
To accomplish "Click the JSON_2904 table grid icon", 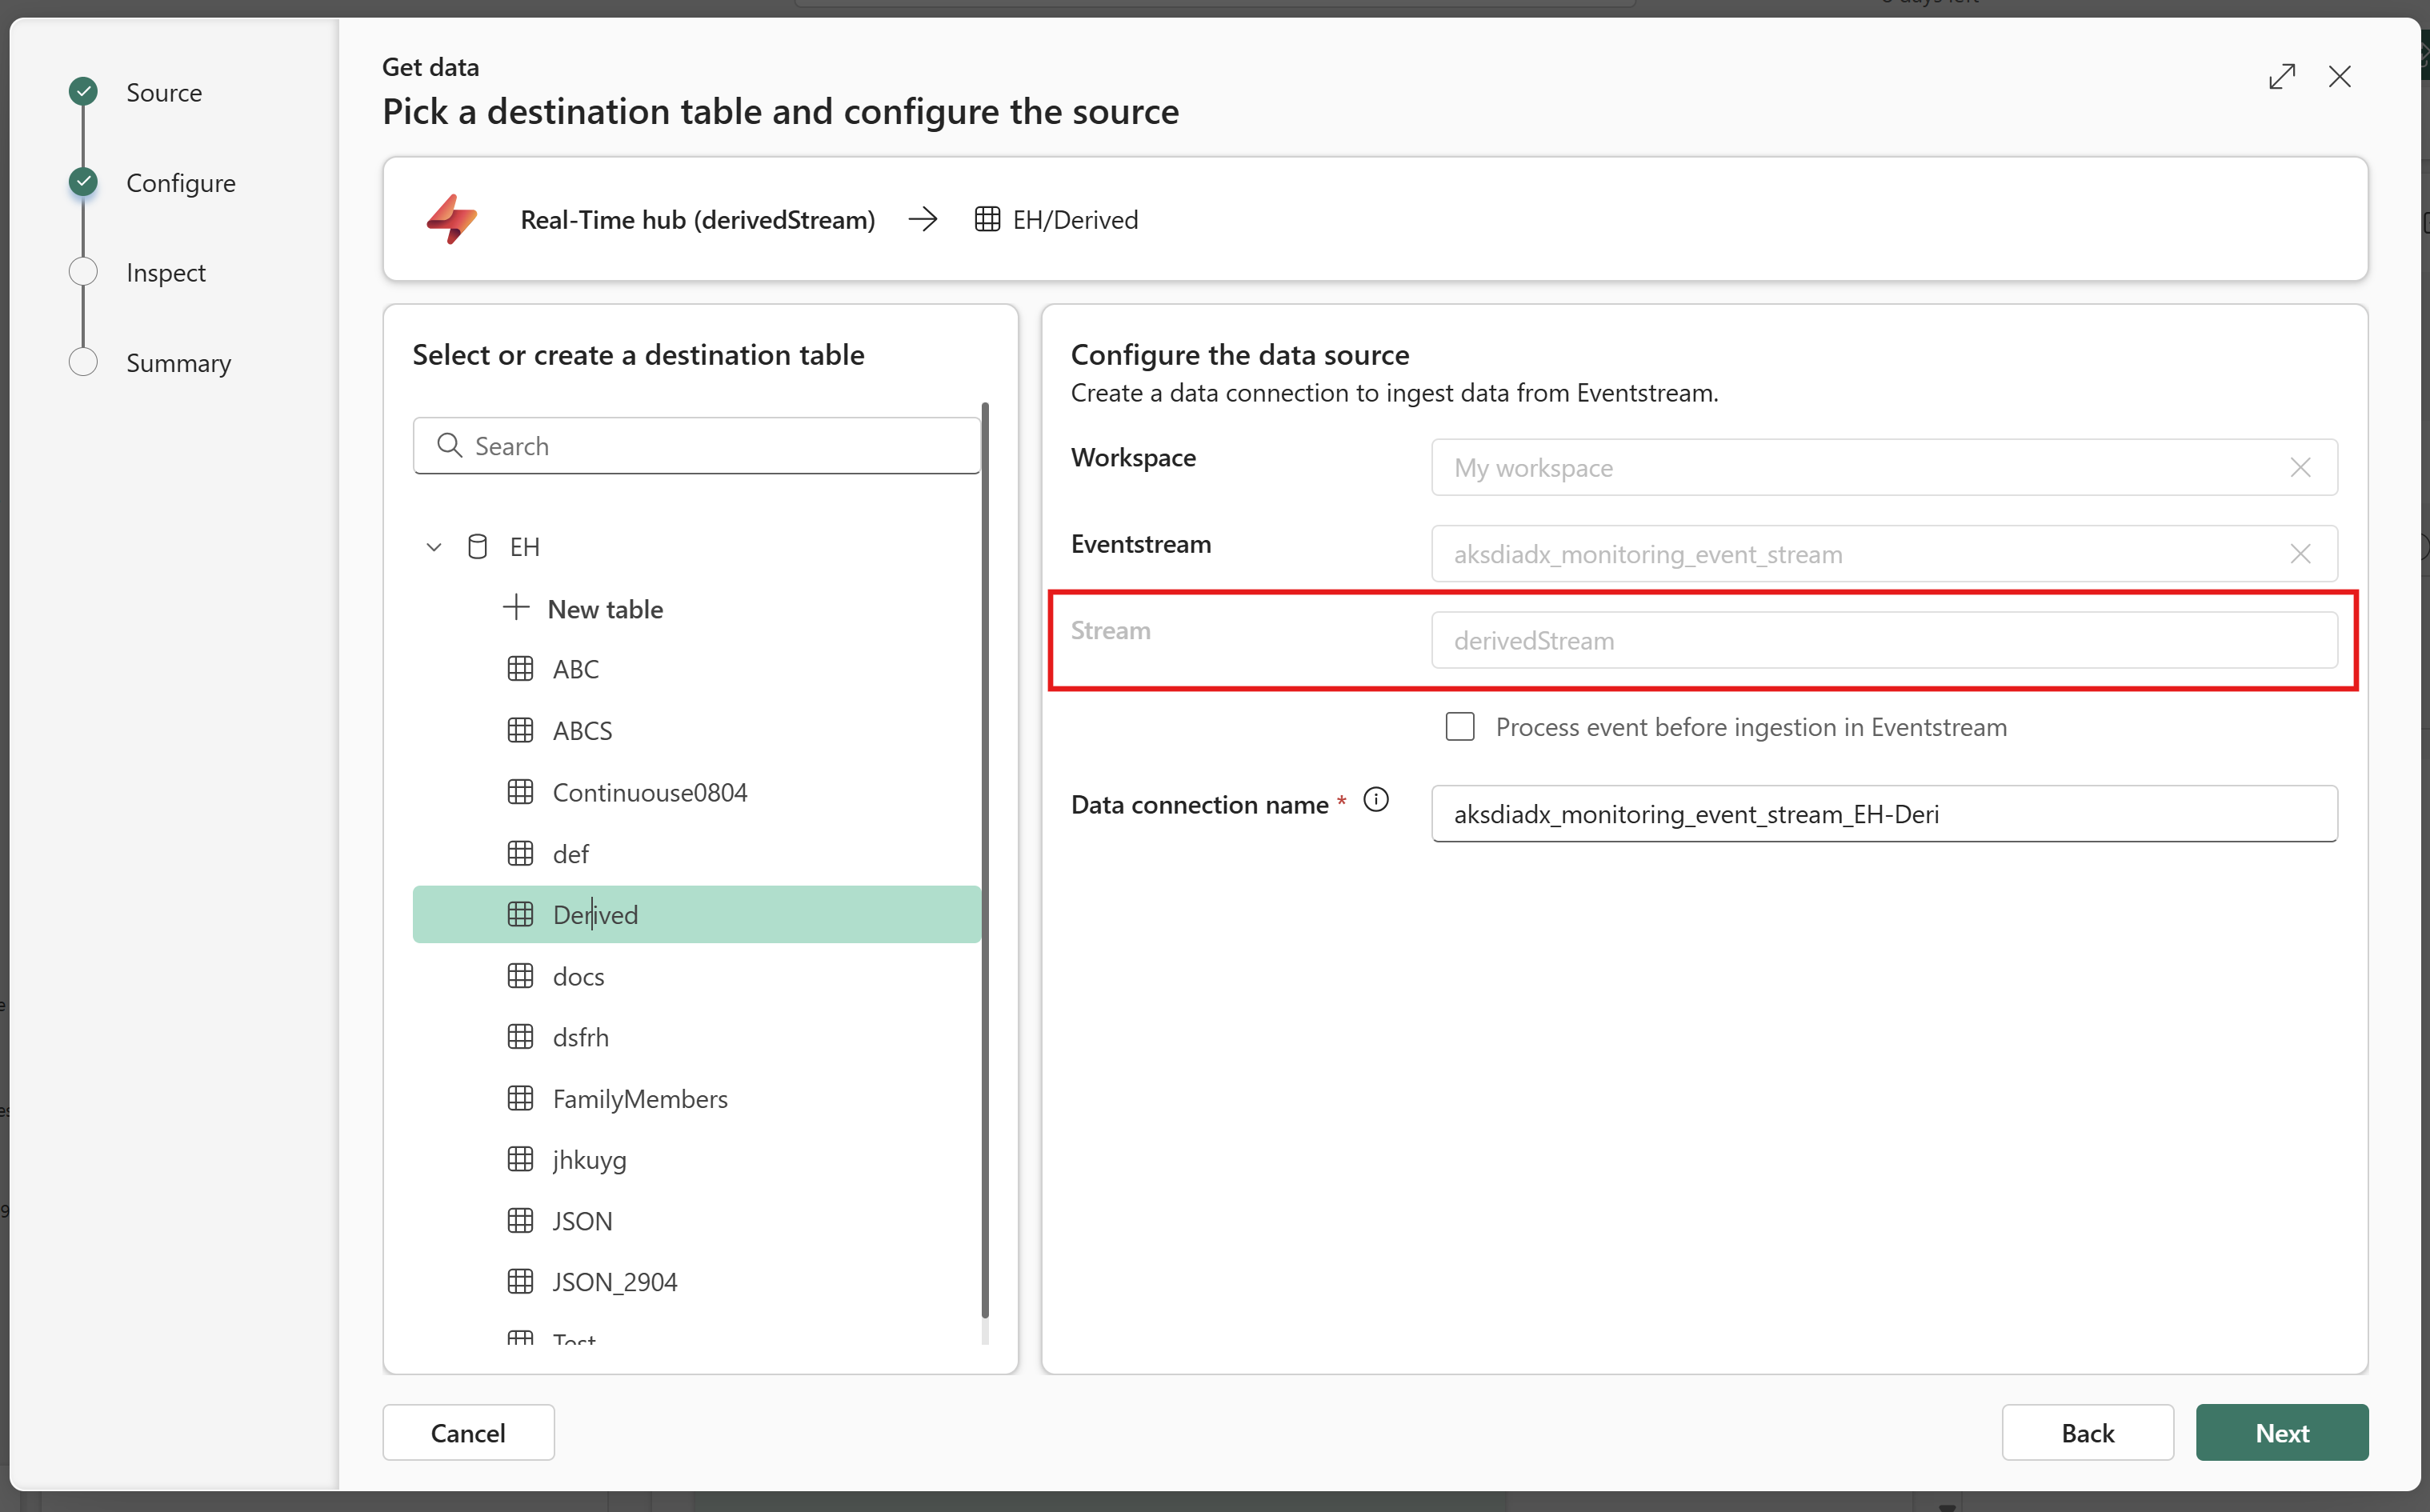I will pos(520,1281).
